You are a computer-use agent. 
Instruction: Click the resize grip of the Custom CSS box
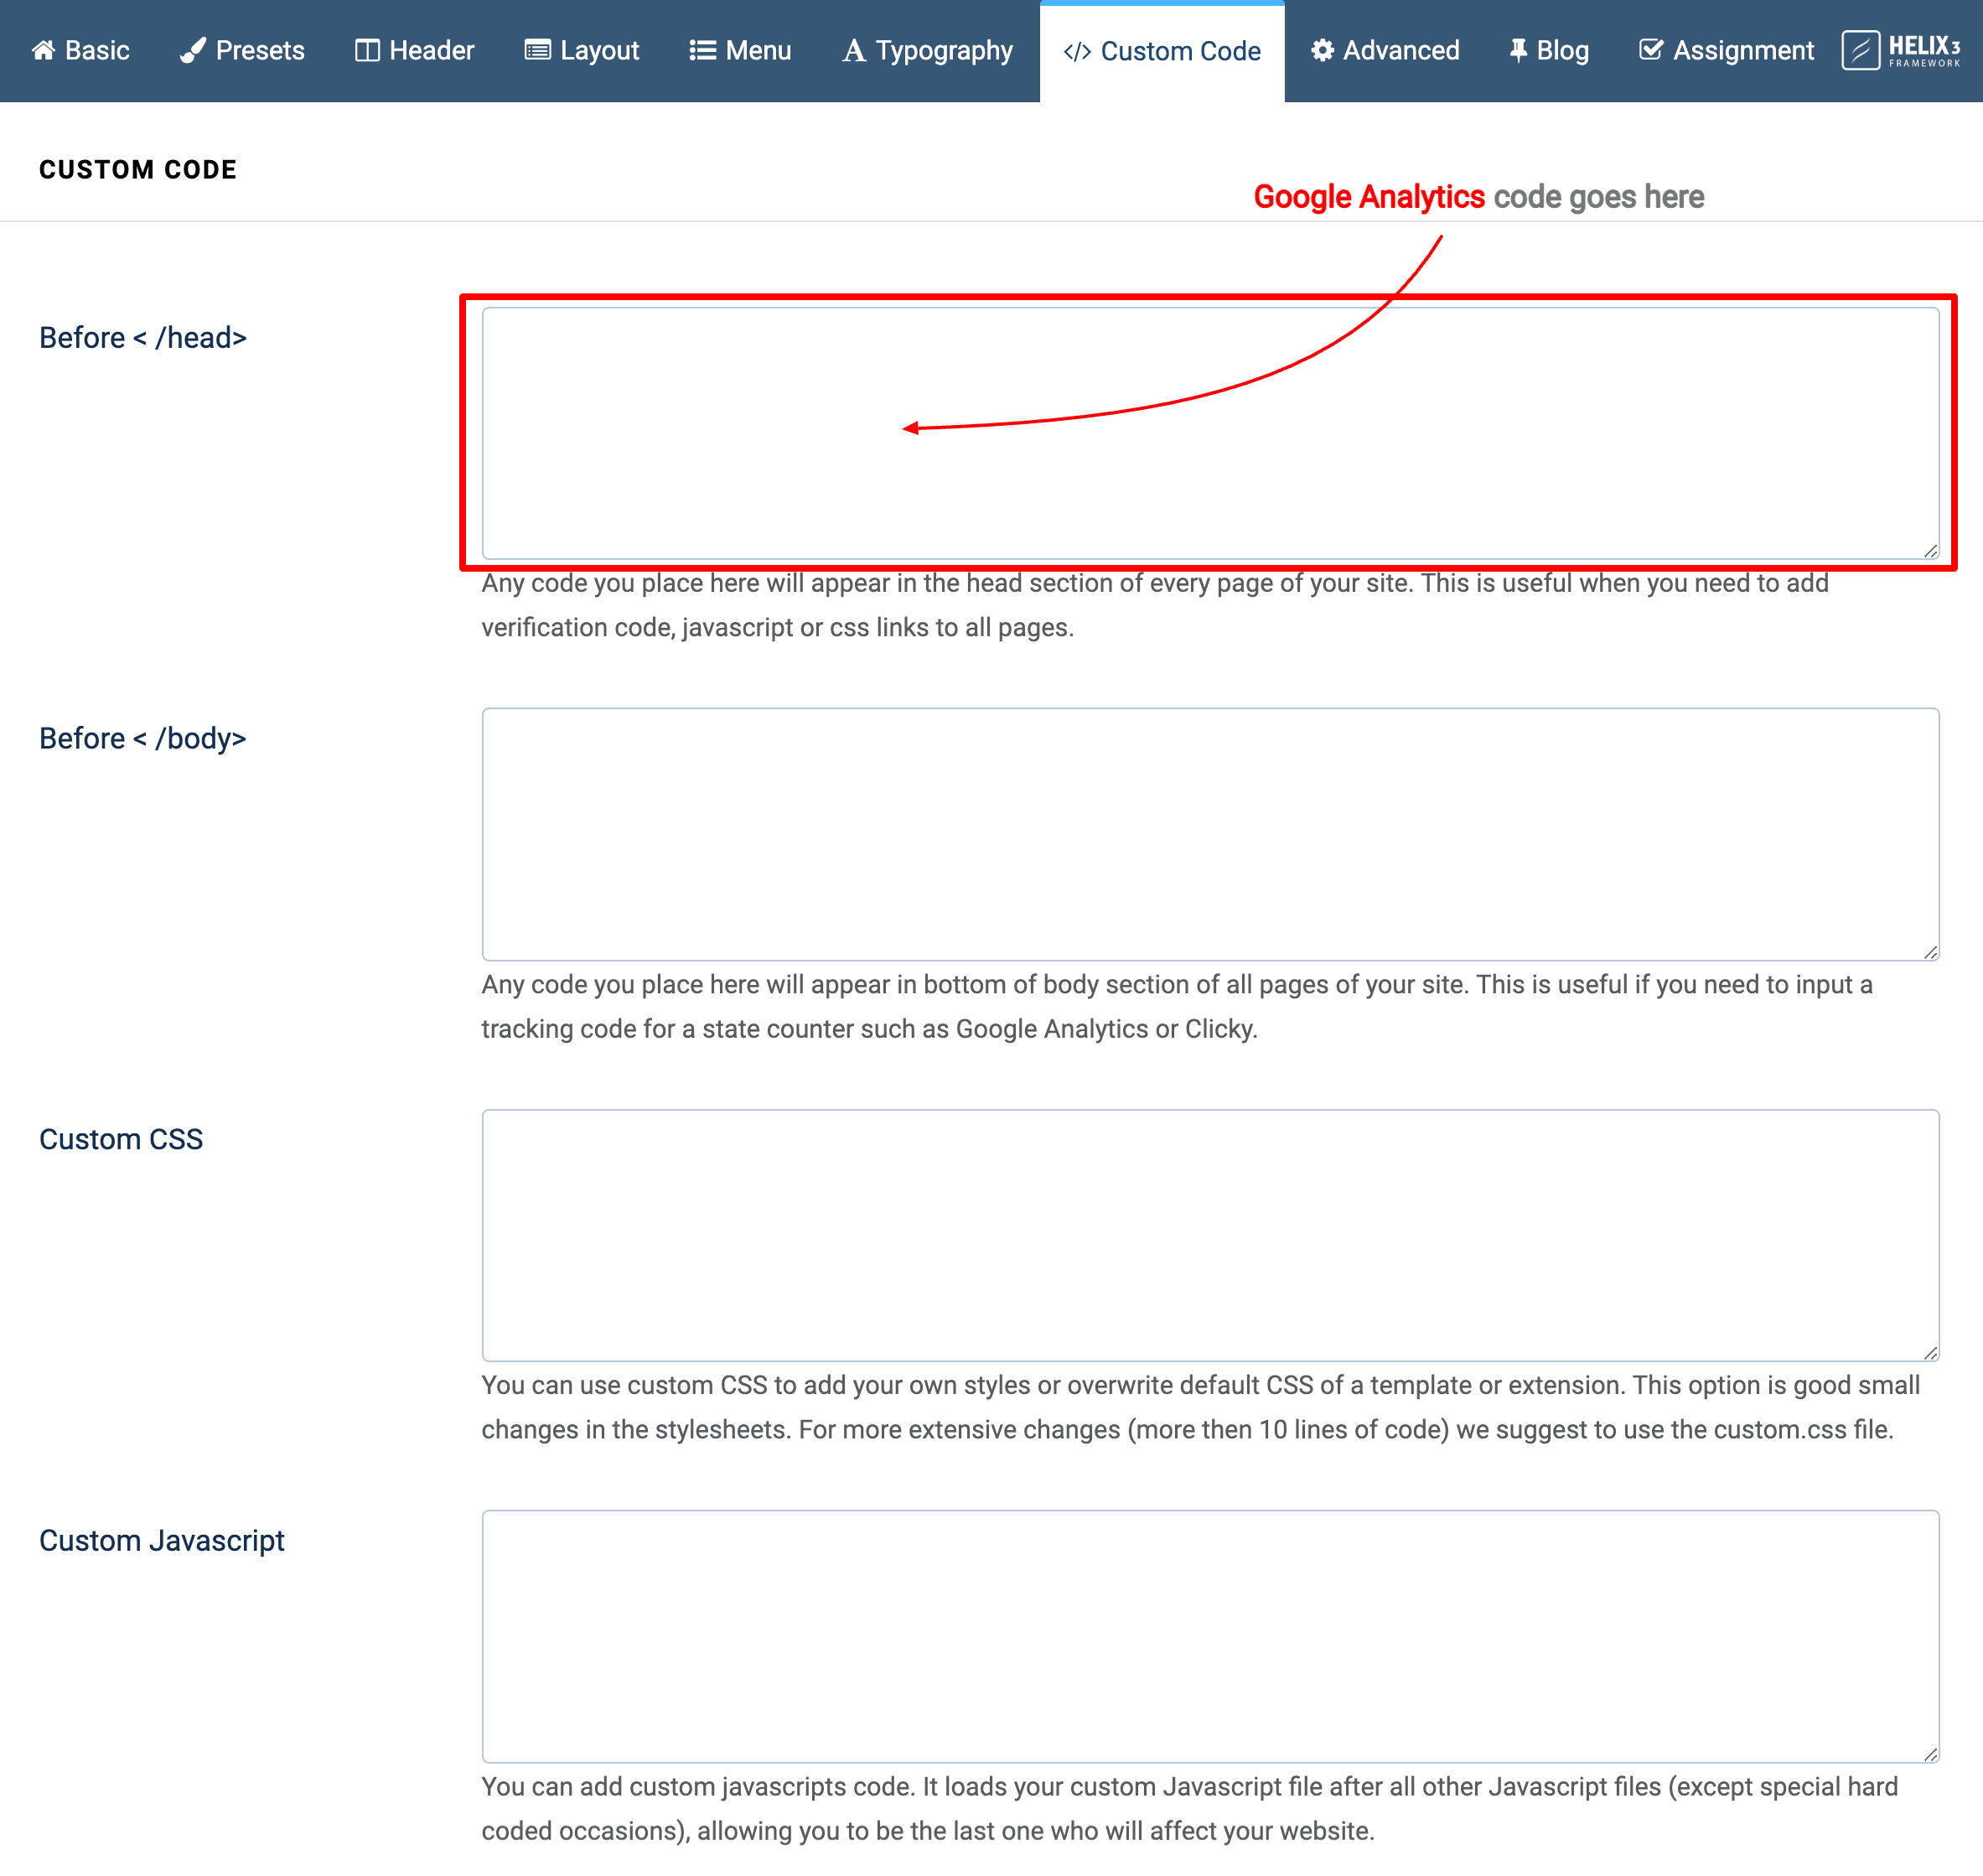click(x=1930, y=1352)
